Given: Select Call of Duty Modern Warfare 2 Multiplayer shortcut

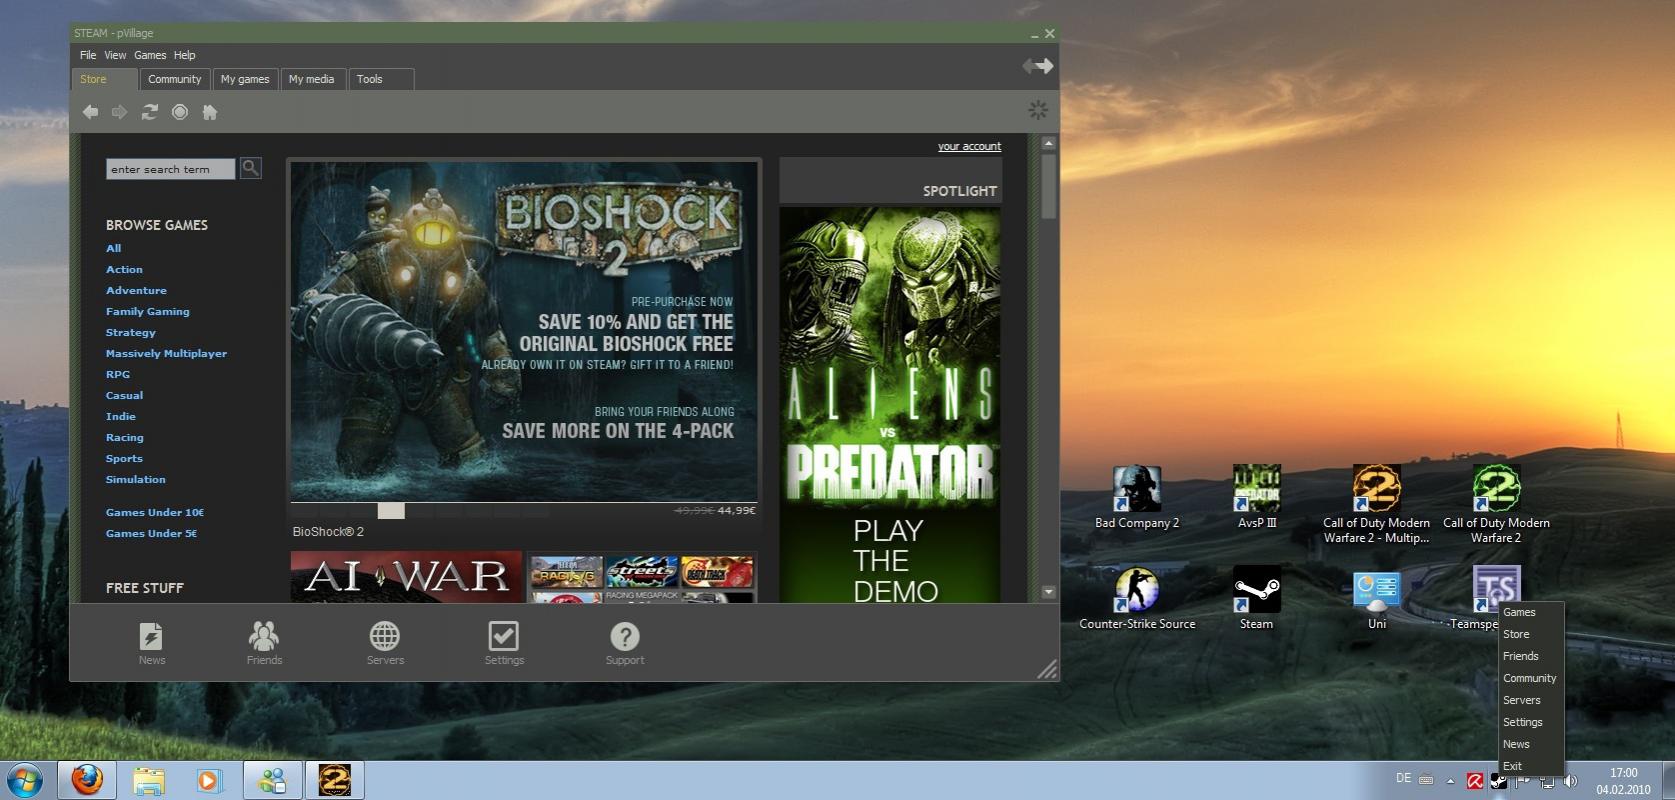Looking at the screenshot, I should point(1377,504).
